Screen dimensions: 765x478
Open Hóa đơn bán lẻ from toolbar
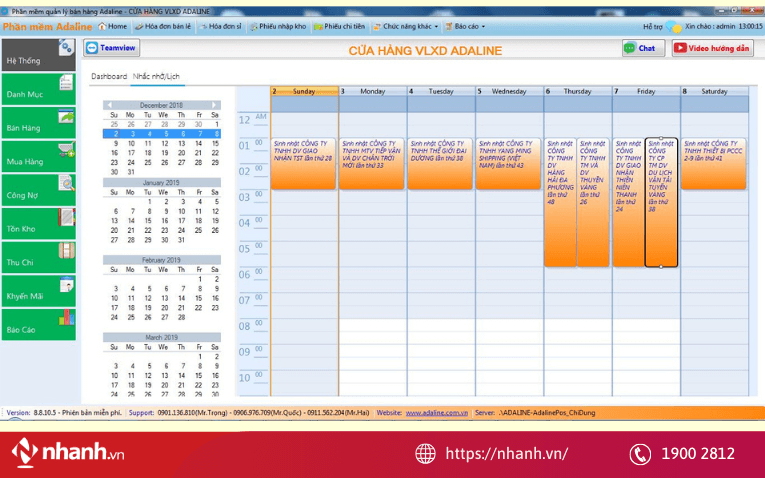point(163,26)
